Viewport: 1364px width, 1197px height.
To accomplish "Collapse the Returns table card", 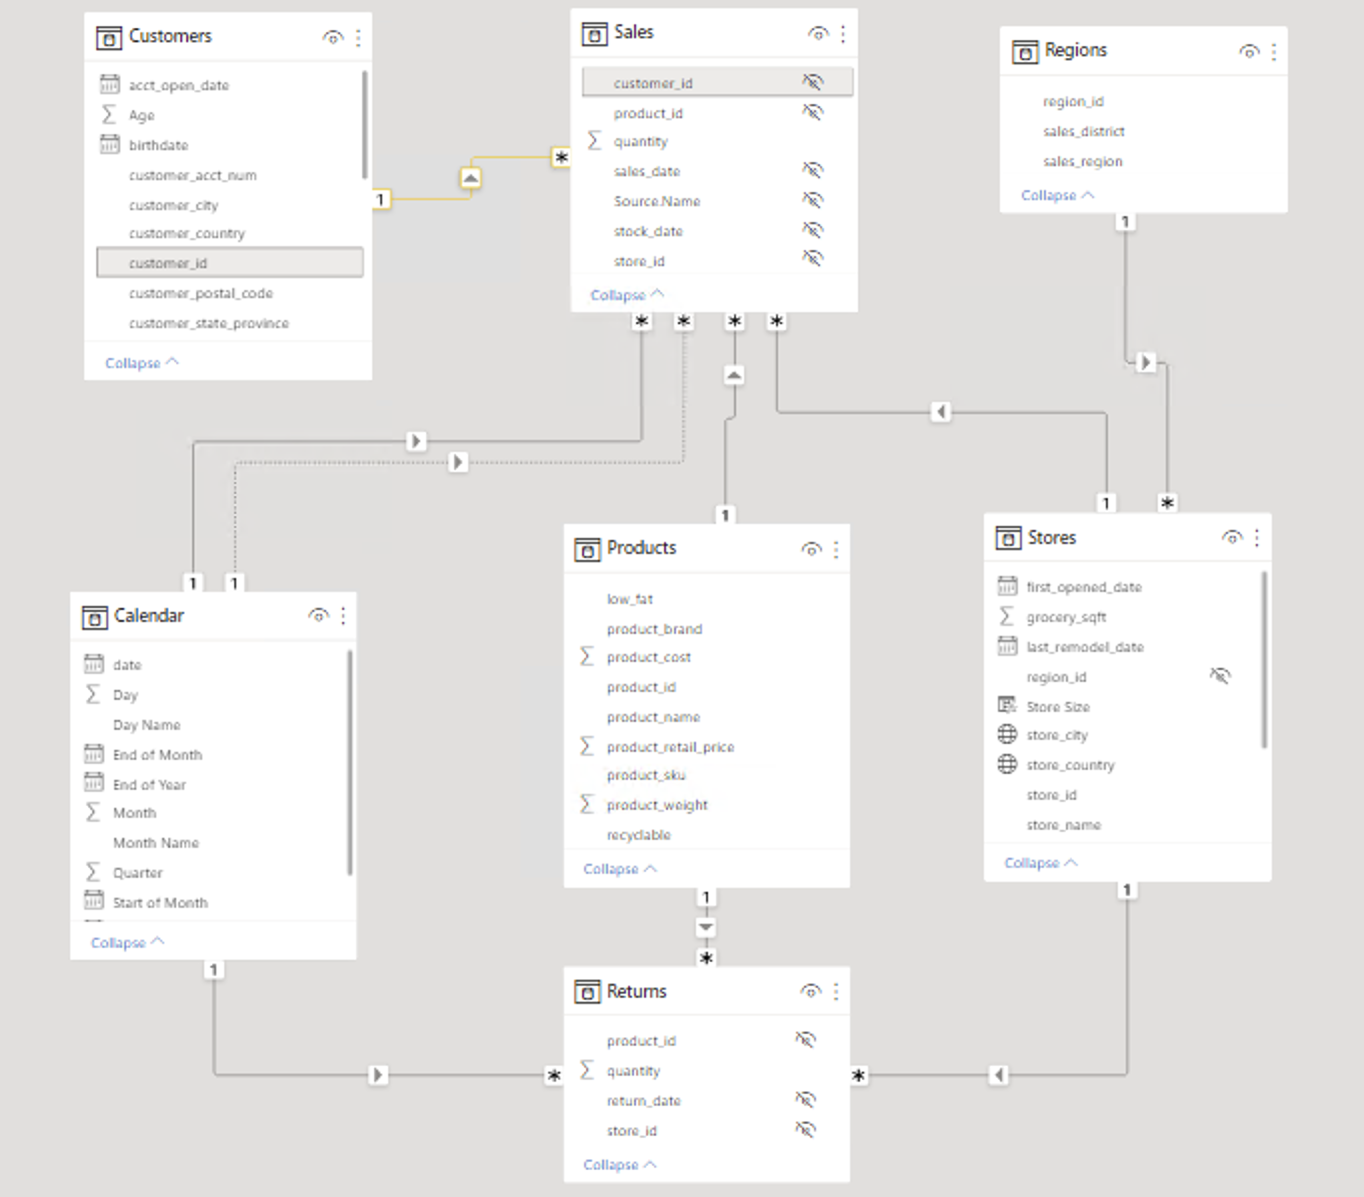I will point(620,1165).
